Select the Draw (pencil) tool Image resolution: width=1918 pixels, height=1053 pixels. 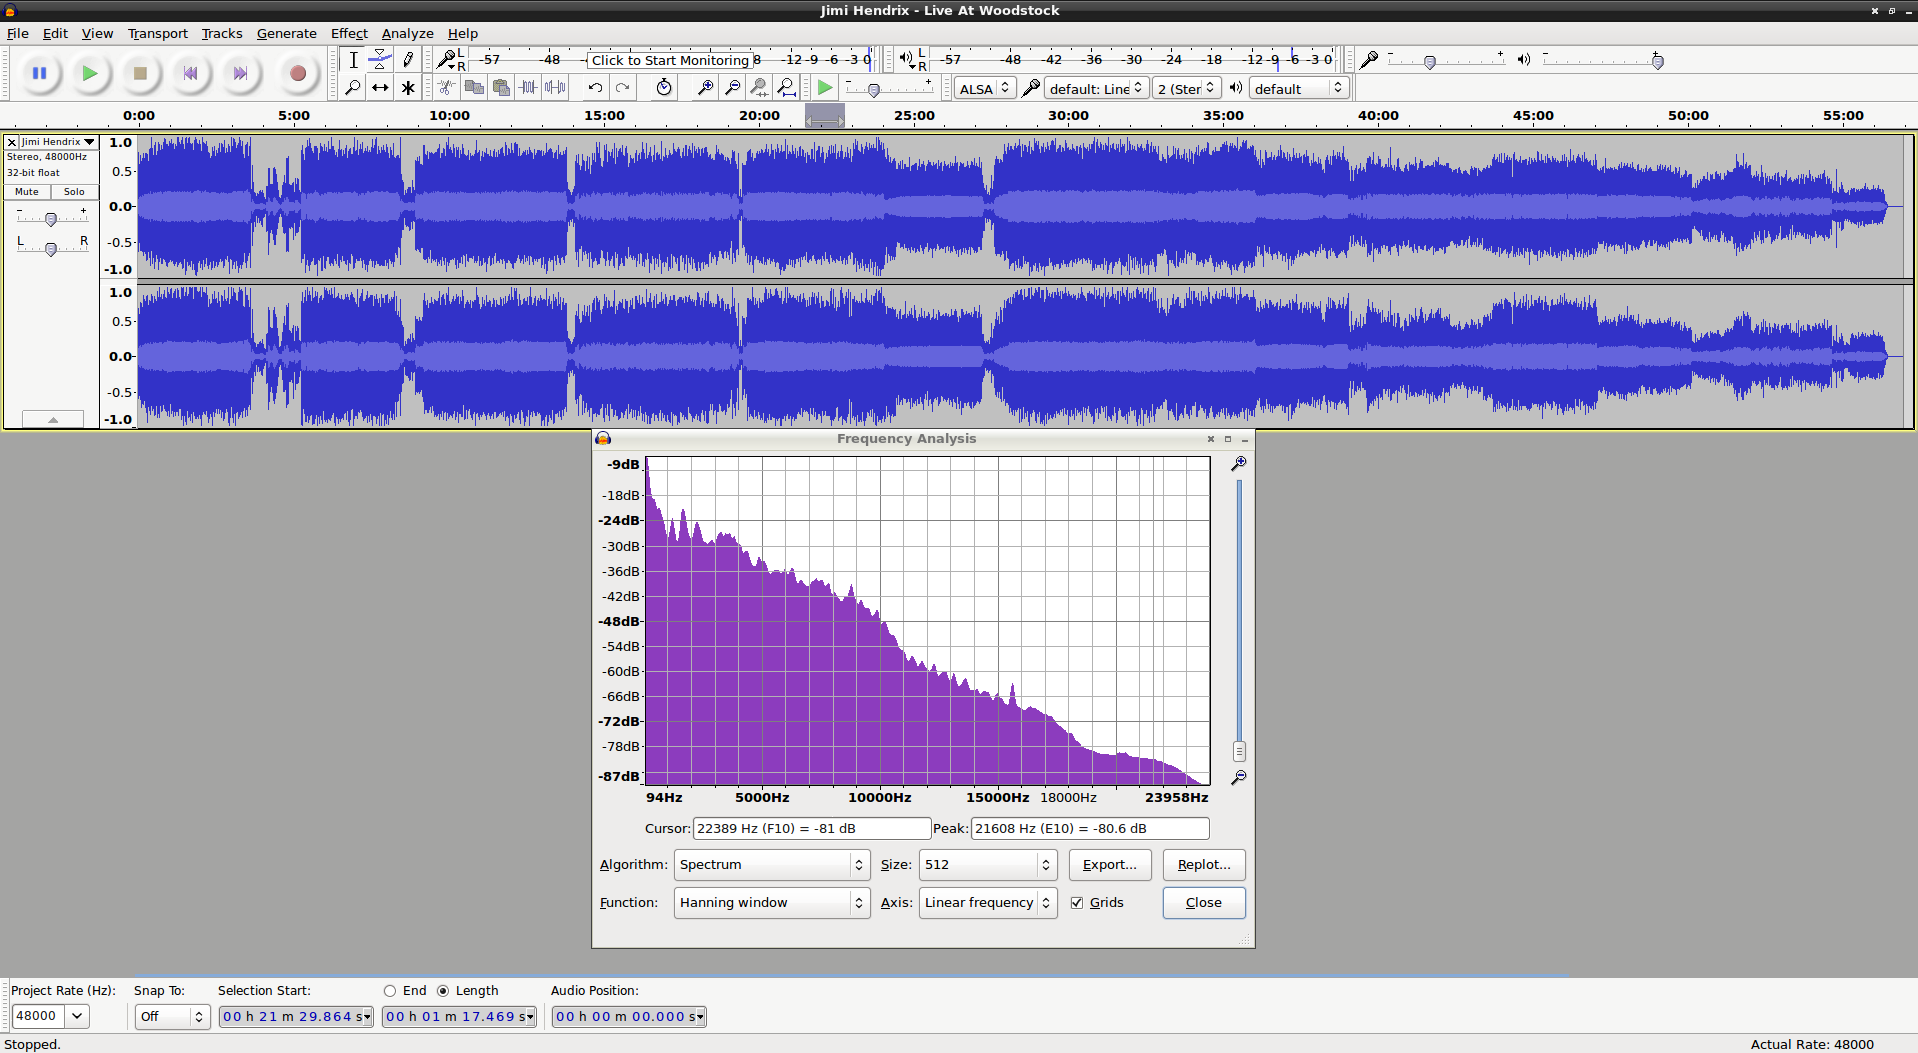click(408, 60)
